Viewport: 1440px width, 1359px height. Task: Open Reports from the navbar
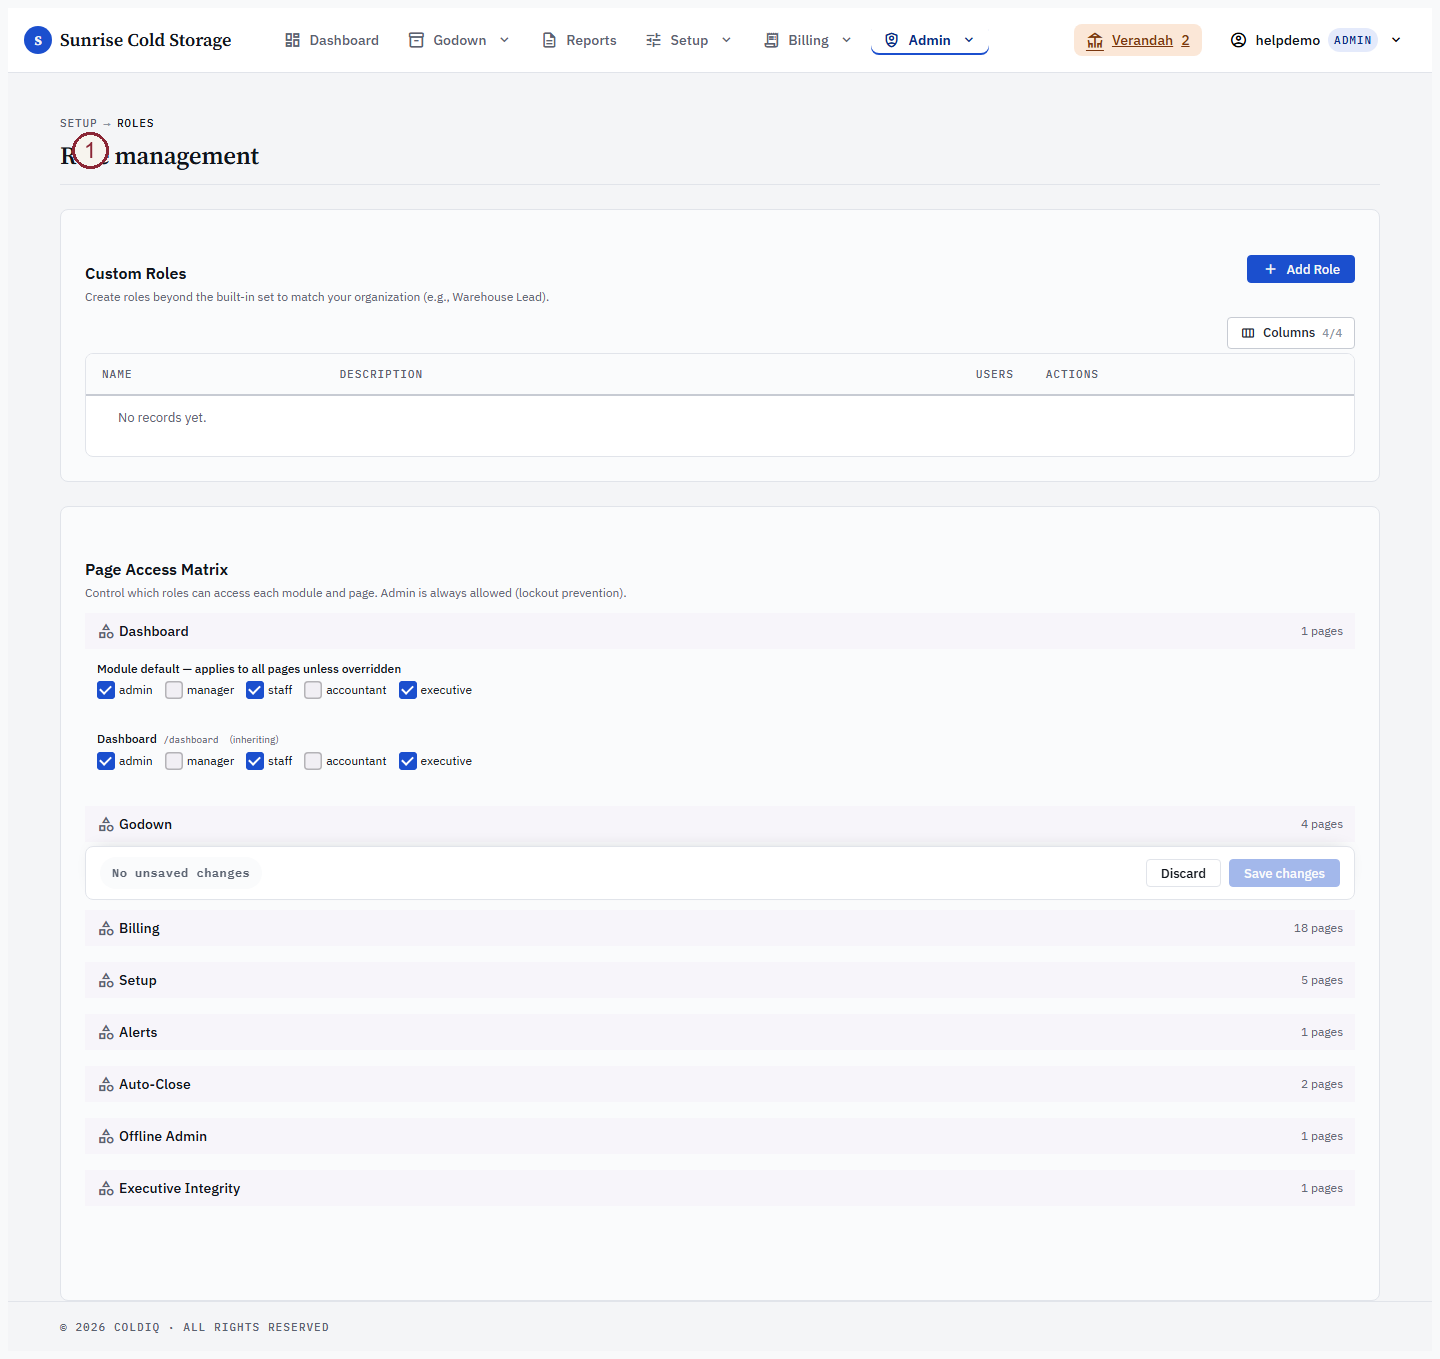[x=579, y=40]
